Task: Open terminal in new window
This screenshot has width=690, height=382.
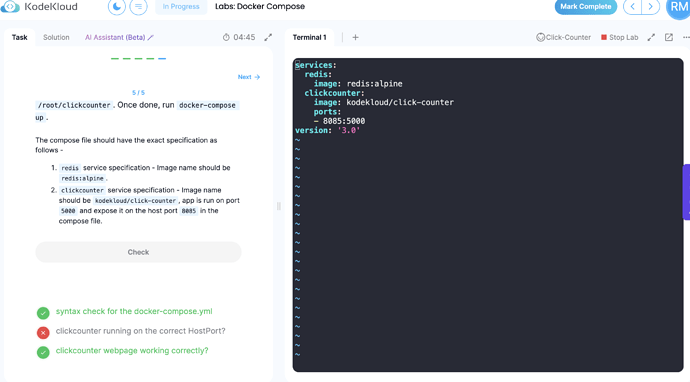Action: coord(669,37)
